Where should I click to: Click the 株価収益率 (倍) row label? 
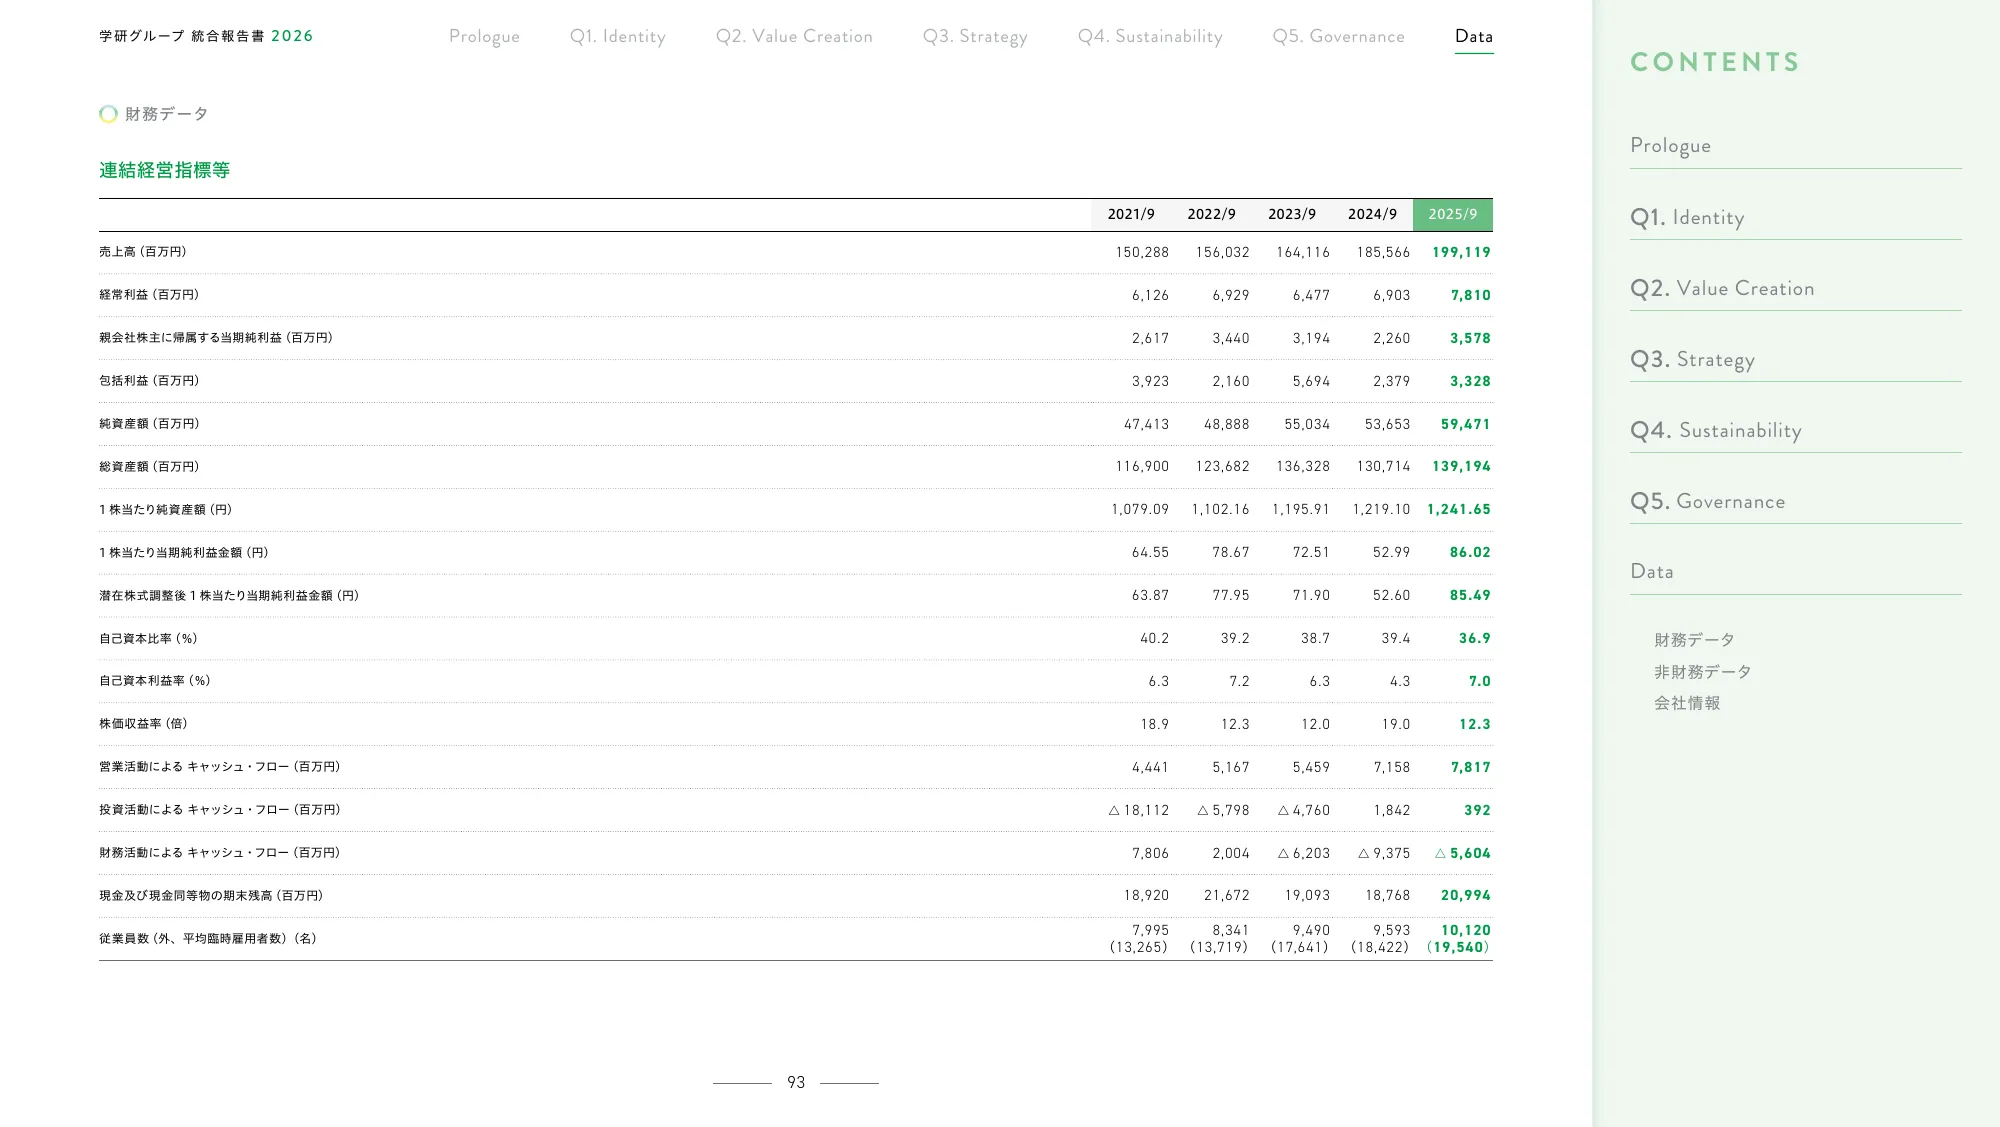[143, 724]
